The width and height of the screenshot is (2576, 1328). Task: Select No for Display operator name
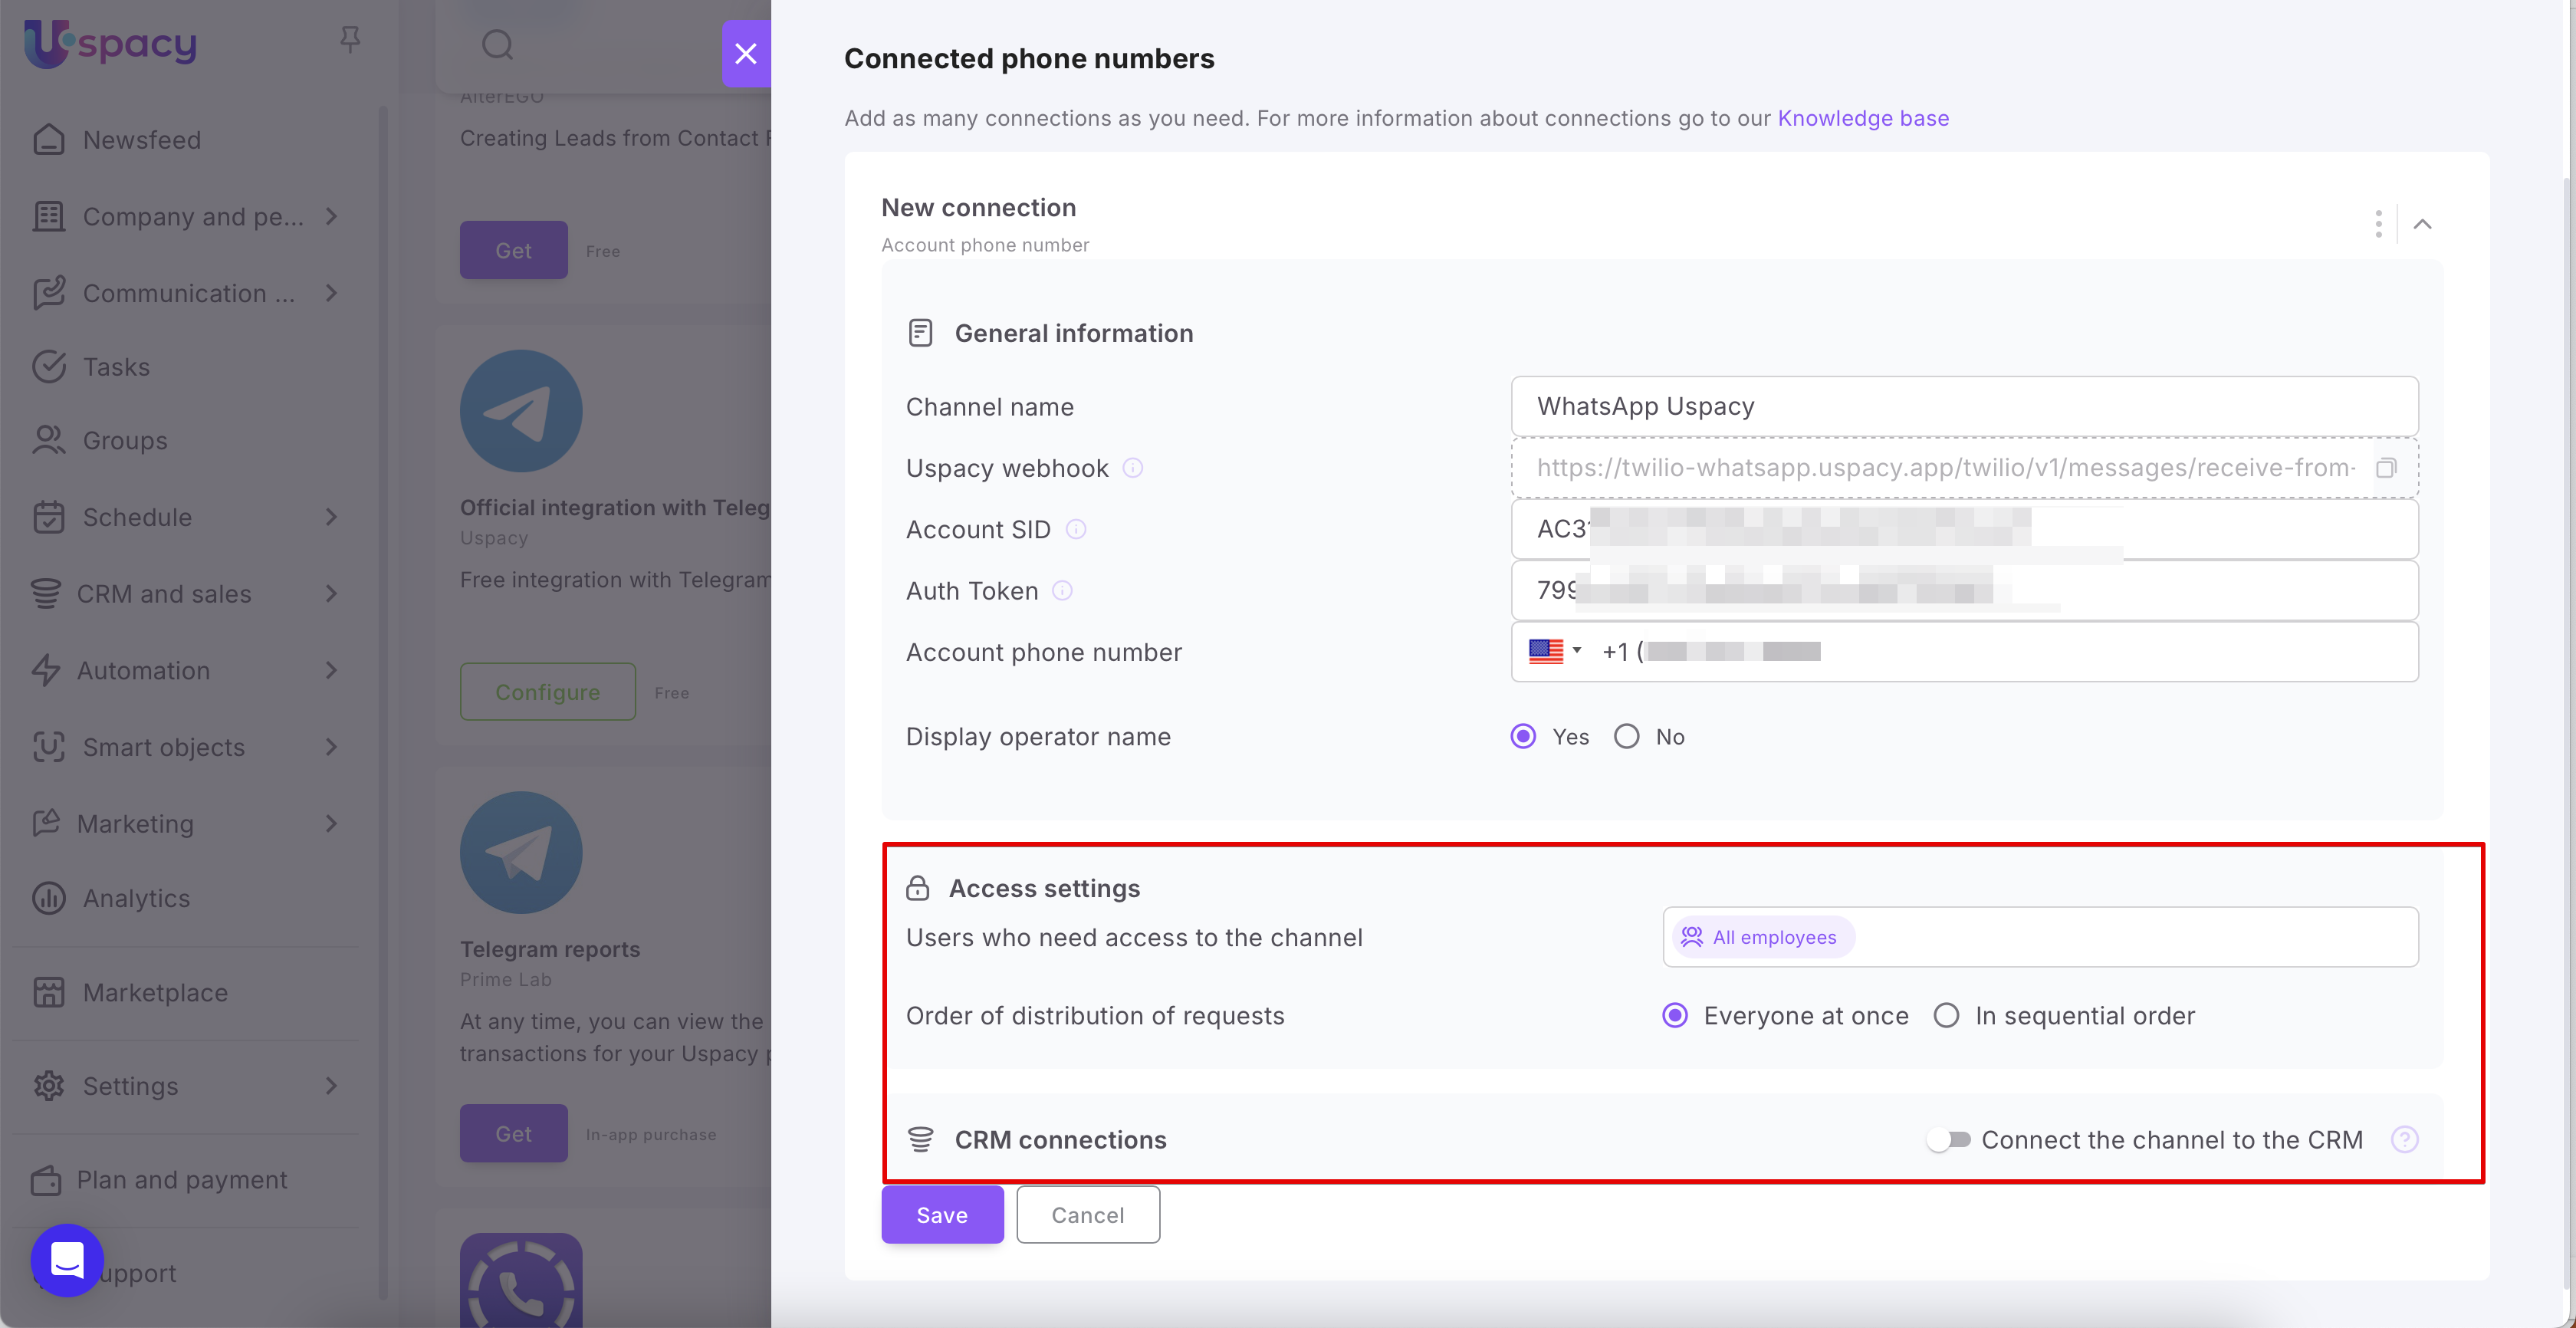[1627, 737]
